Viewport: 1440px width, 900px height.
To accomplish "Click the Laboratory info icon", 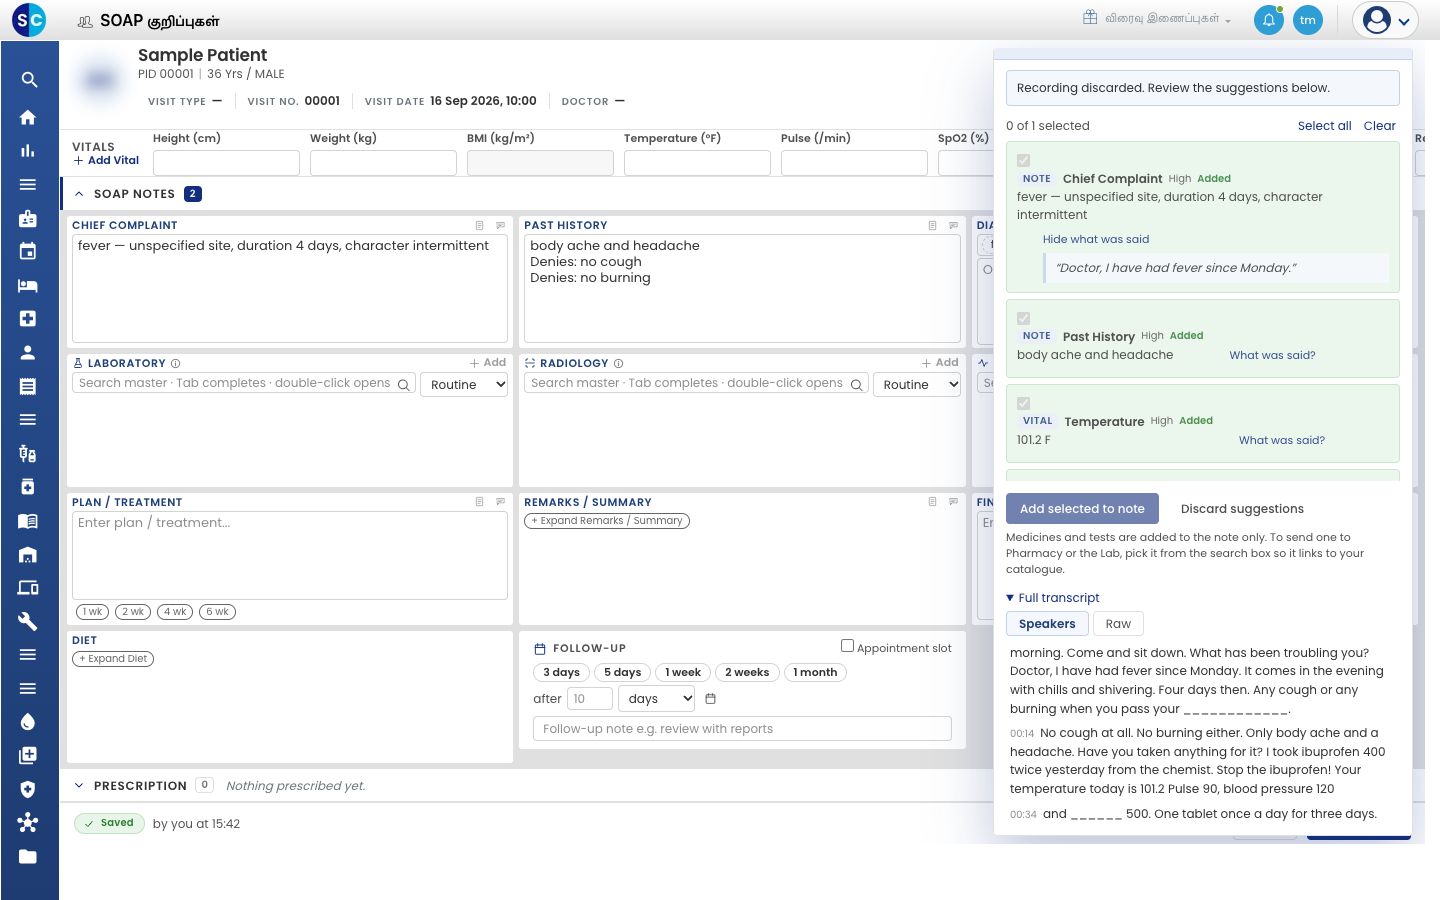I will [176, 364].
